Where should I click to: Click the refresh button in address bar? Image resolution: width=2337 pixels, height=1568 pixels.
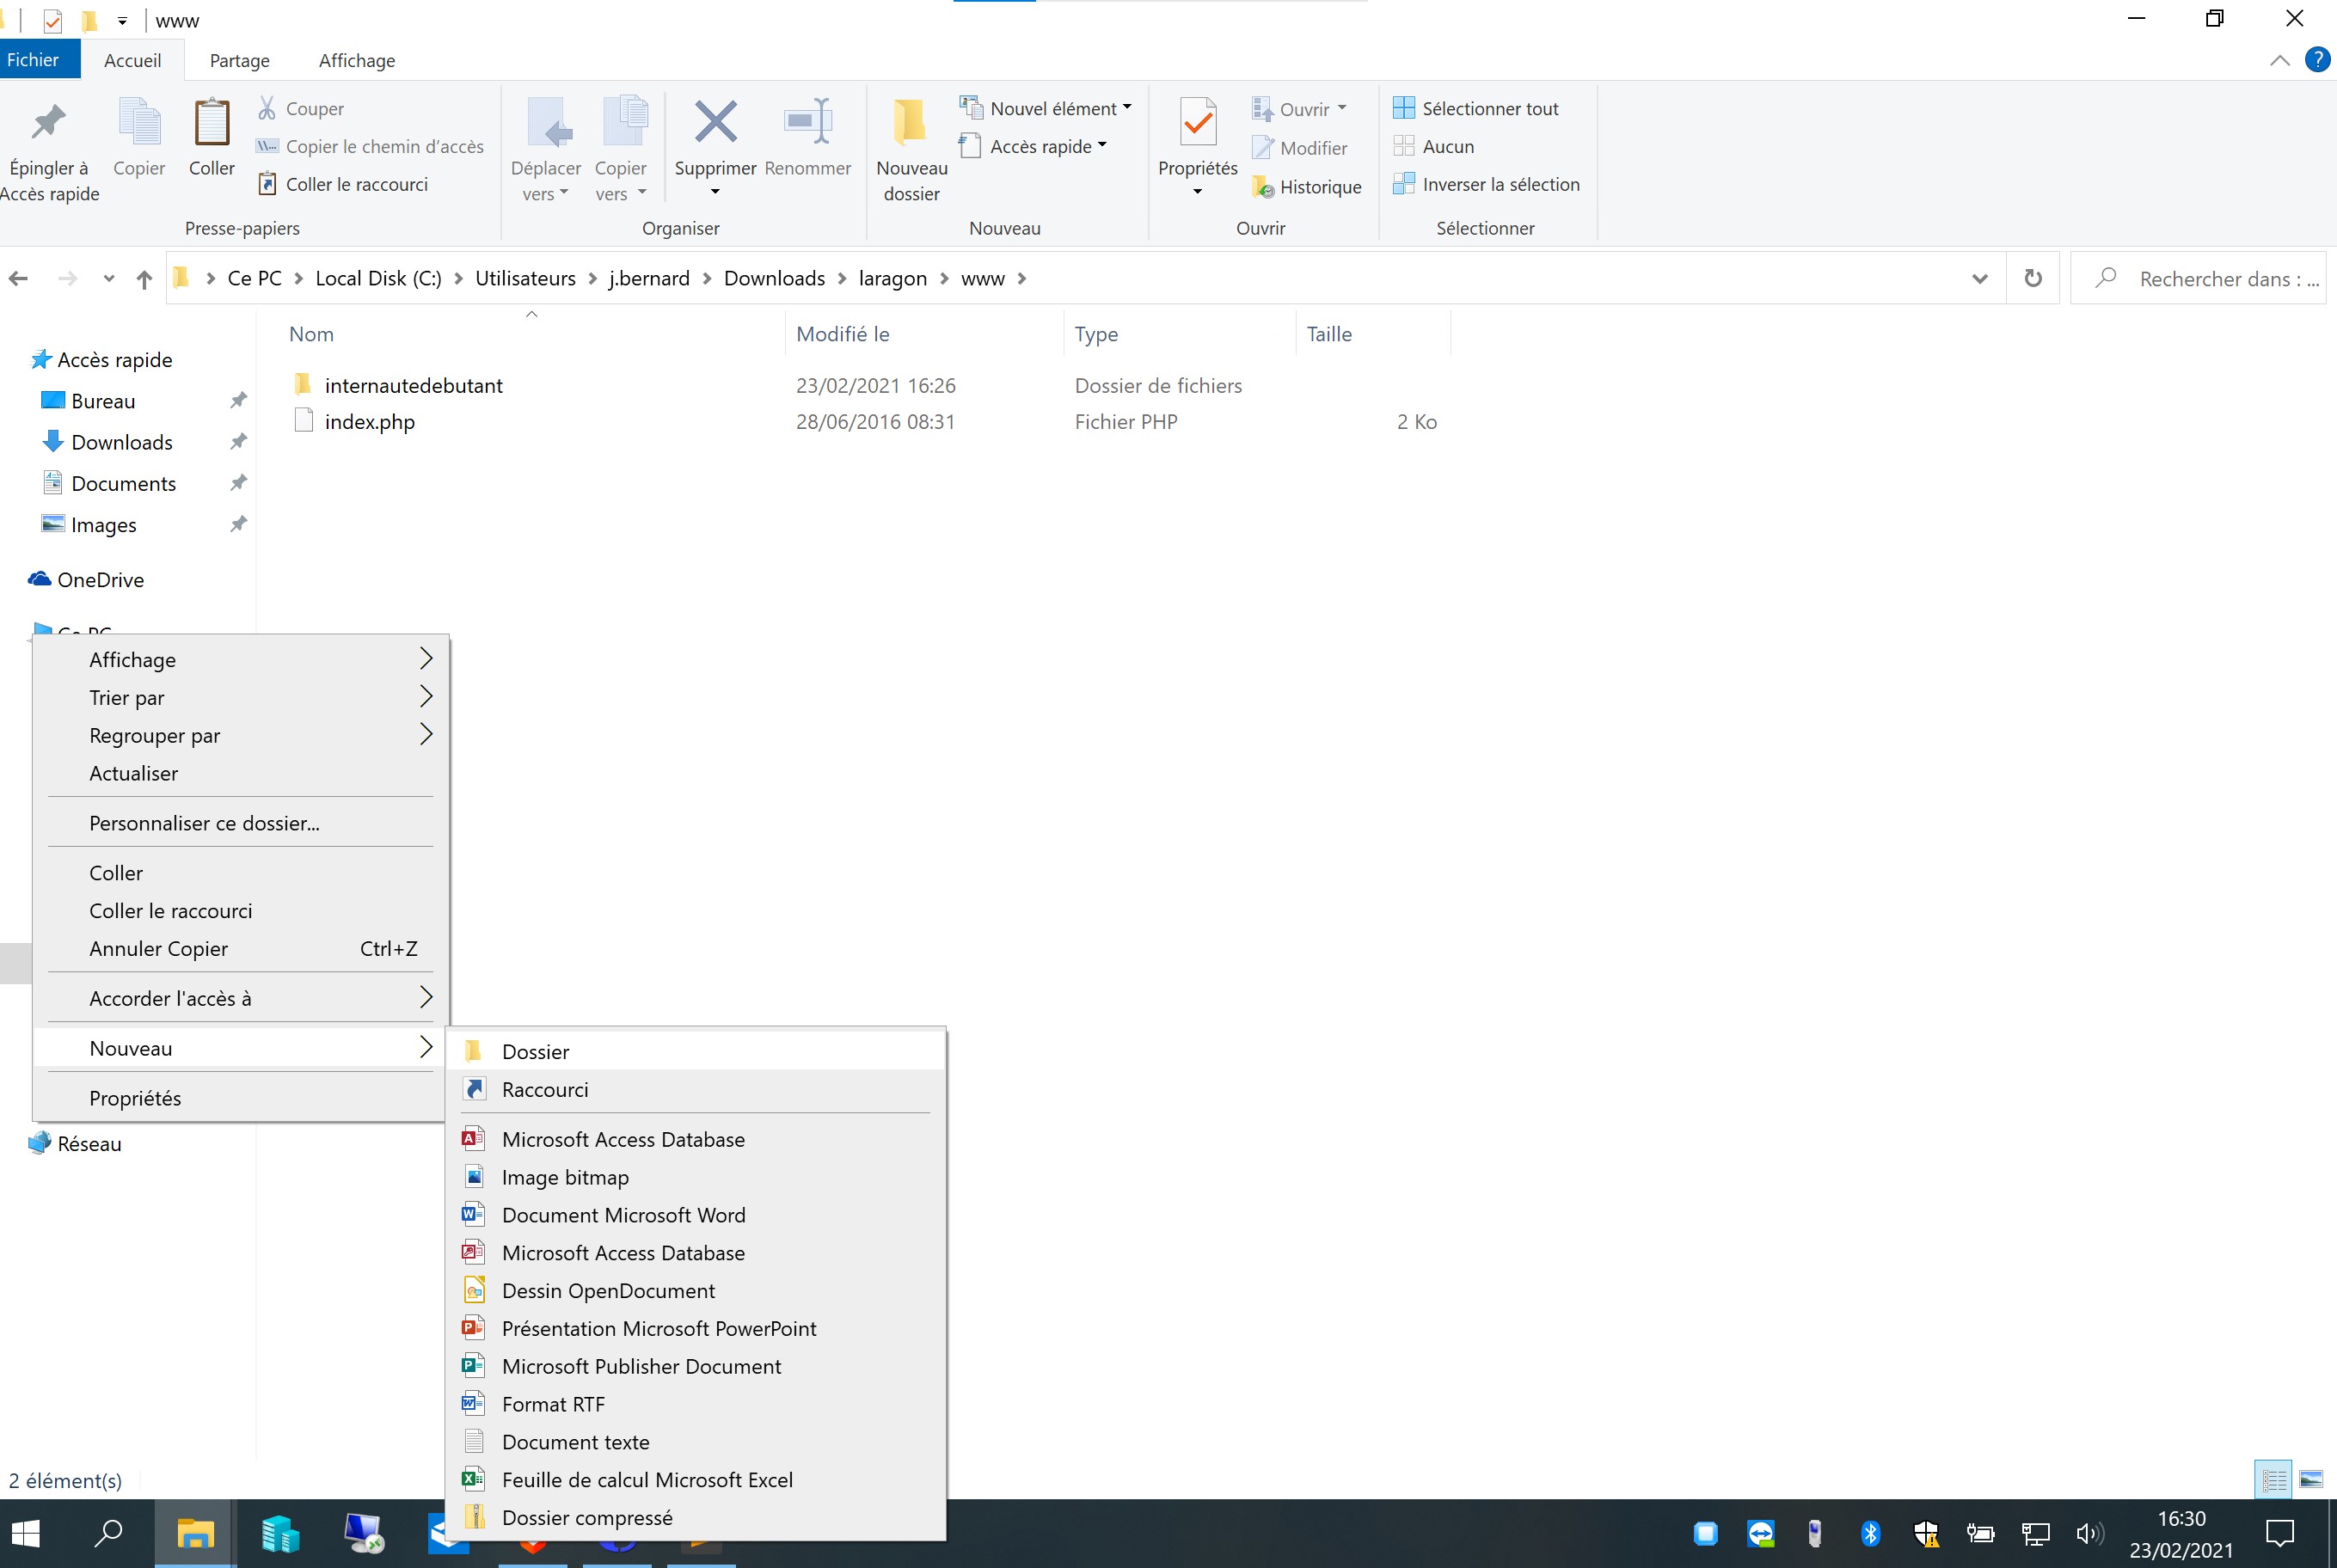(x=2033, y=278)
